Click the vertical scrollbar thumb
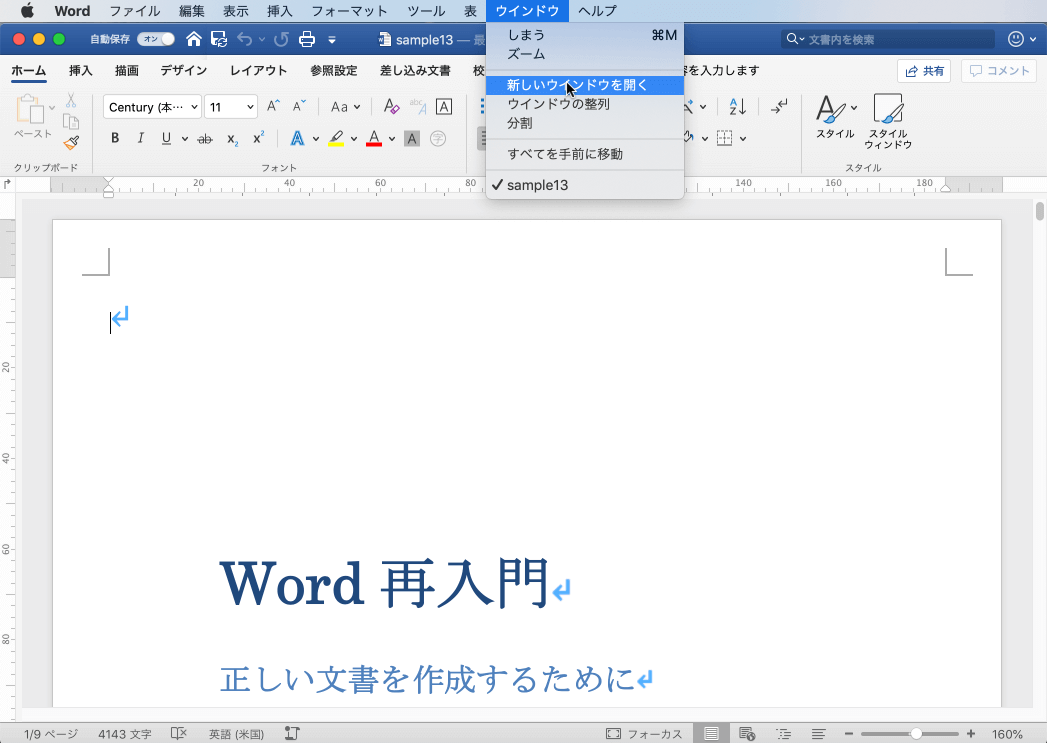 1040,212
